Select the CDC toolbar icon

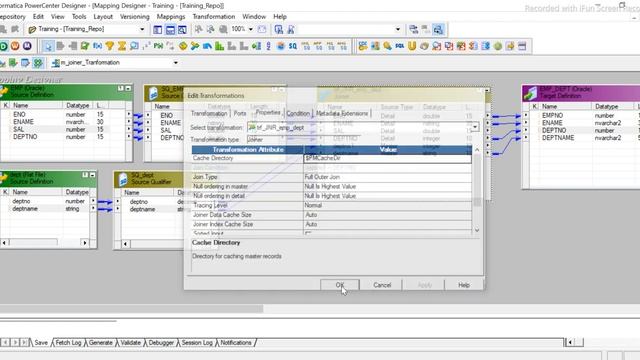362,46
